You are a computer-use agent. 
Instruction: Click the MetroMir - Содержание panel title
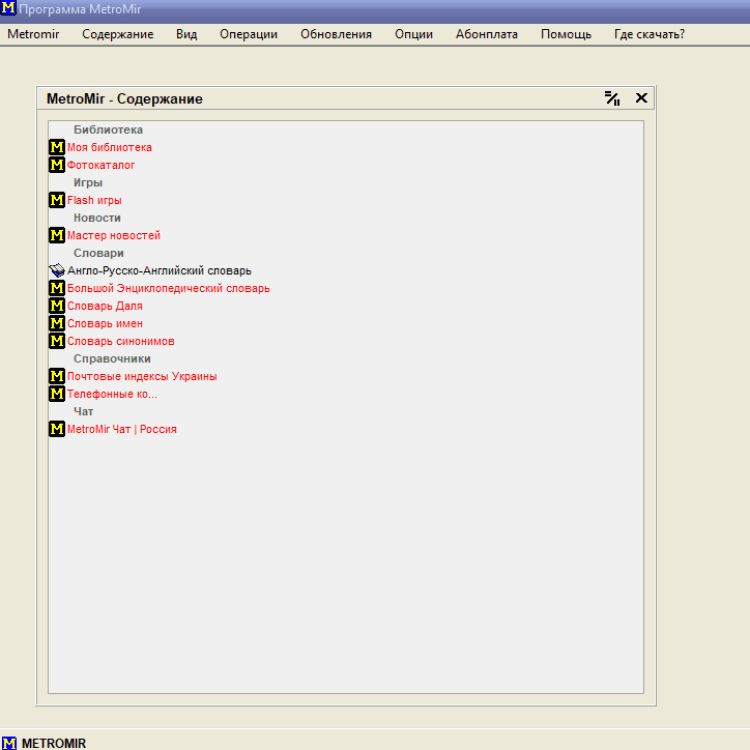click(x=124, y=99)
